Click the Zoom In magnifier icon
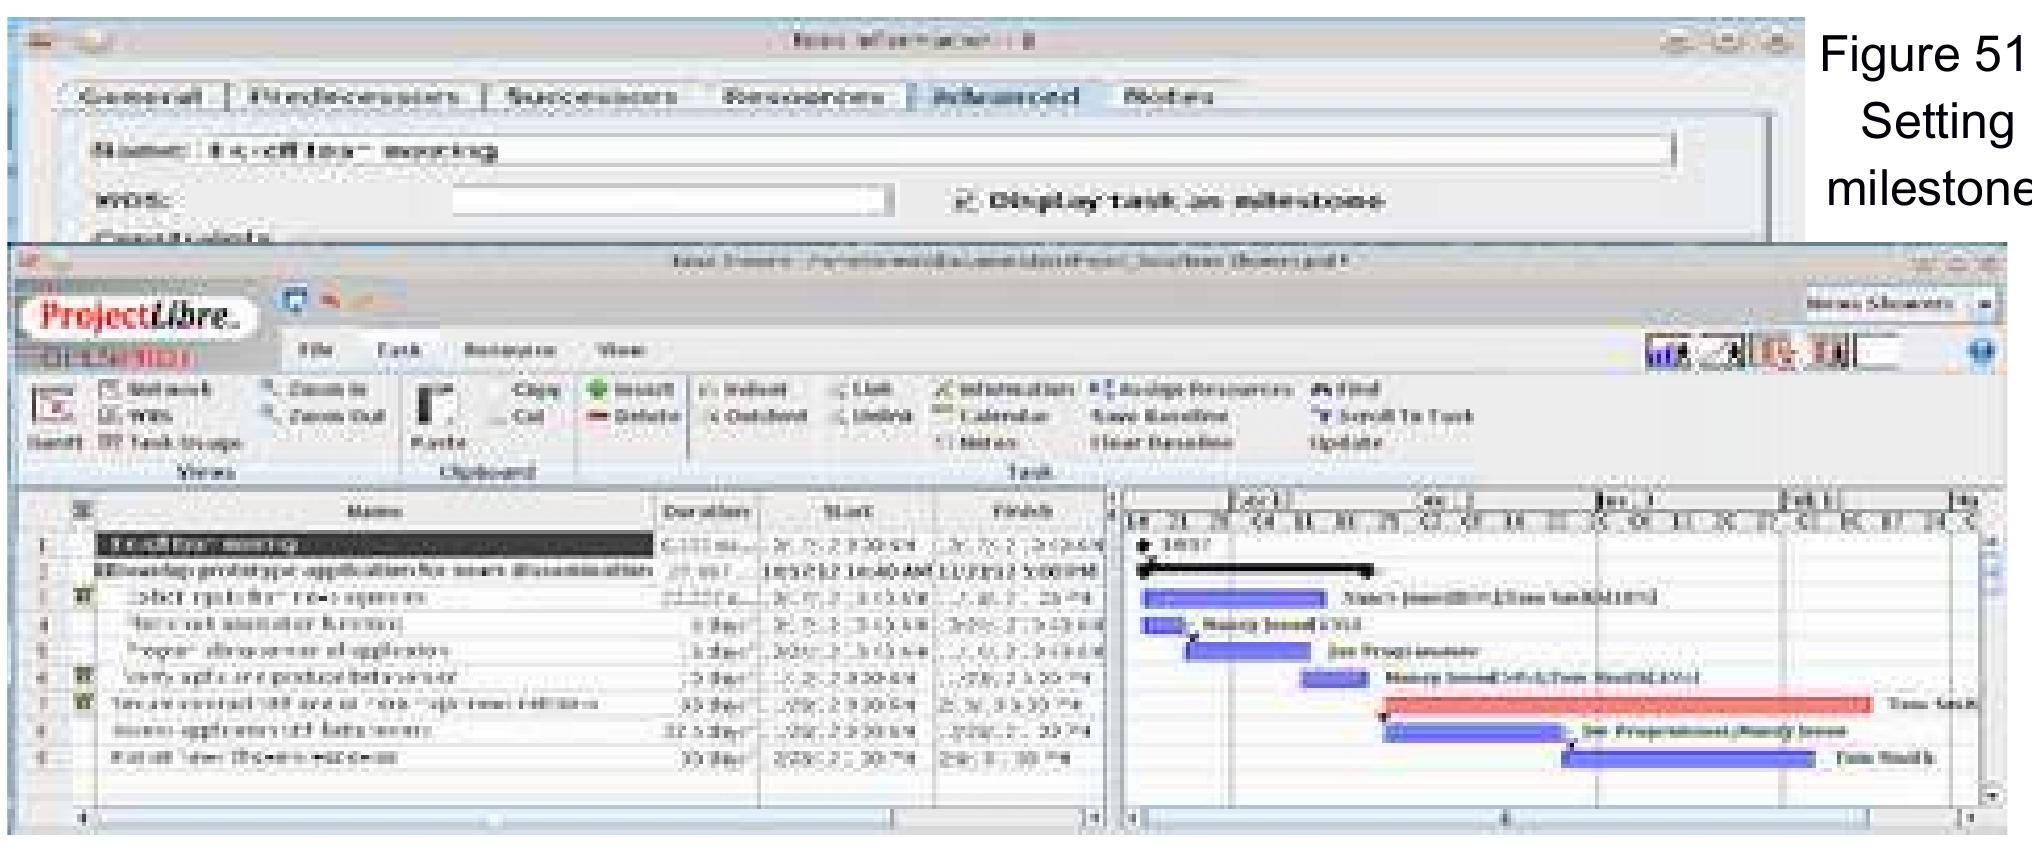Image resolution: width=2032 pixels, height=849 pixels. [269, 389]
